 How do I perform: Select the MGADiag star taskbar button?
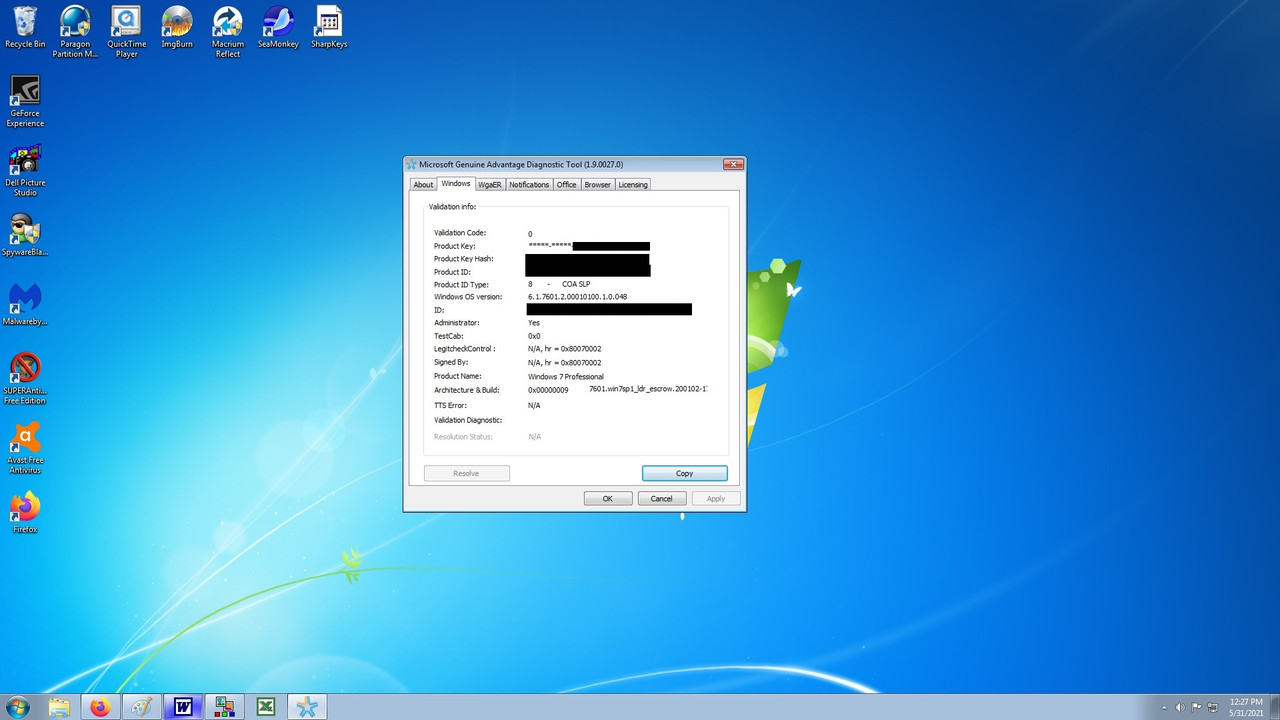[x=307, y=707]
